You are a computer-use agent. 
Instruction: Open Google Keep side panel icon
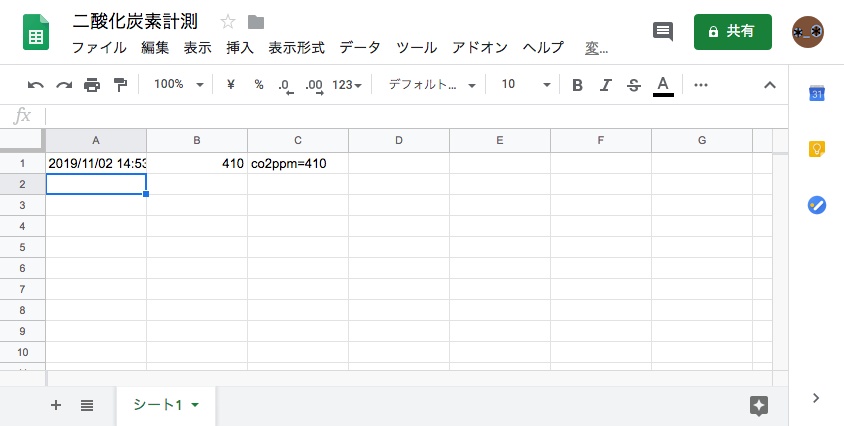(x=816, y=149)
